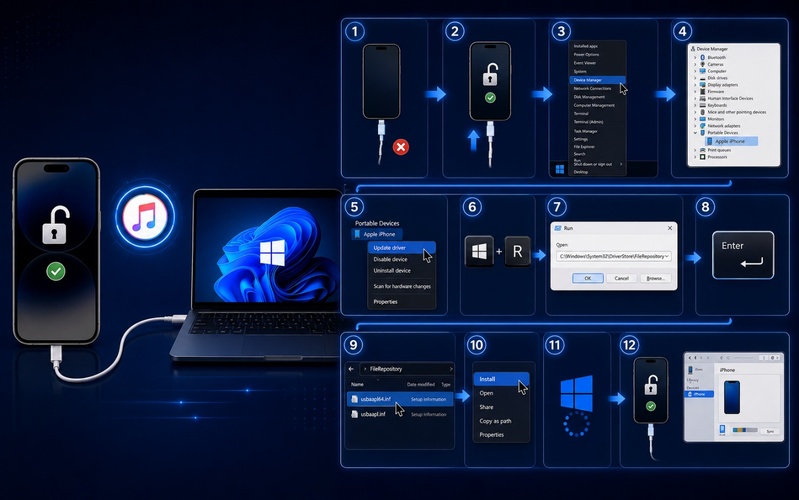Expand the Disk drives tree node
This screenshot has width=799, height=500.
coord(695,78)
